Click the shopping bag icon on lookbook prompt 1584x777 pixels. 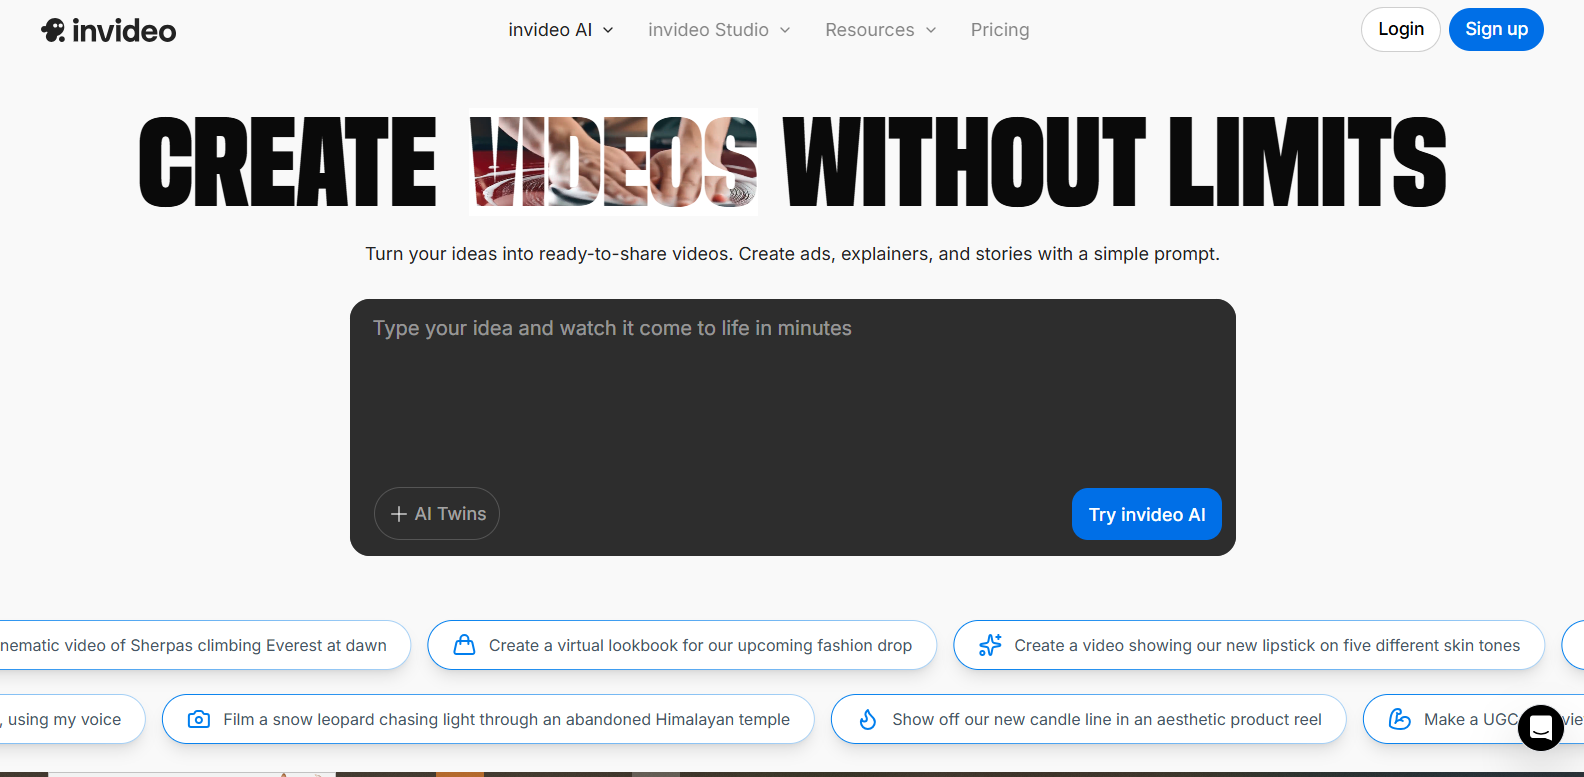[464, 645]
